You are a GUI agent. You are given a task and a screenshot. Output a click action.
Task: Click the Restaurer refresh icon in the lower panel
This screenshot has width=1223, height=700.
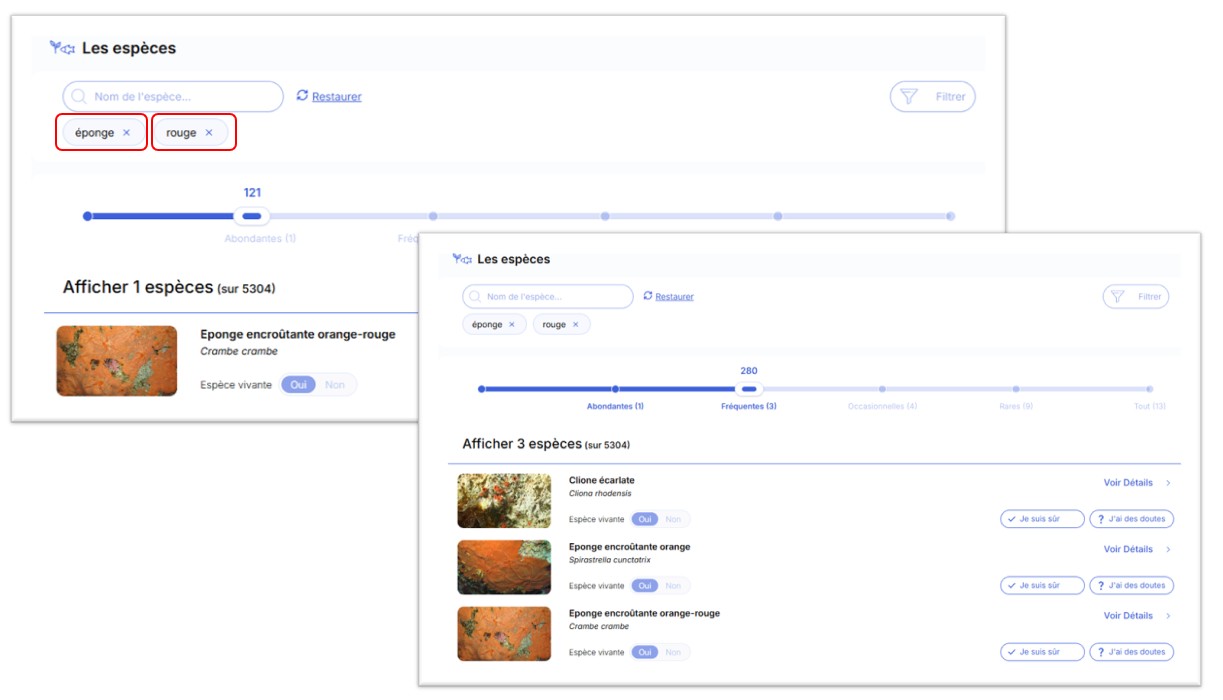[x=648, y=296]
